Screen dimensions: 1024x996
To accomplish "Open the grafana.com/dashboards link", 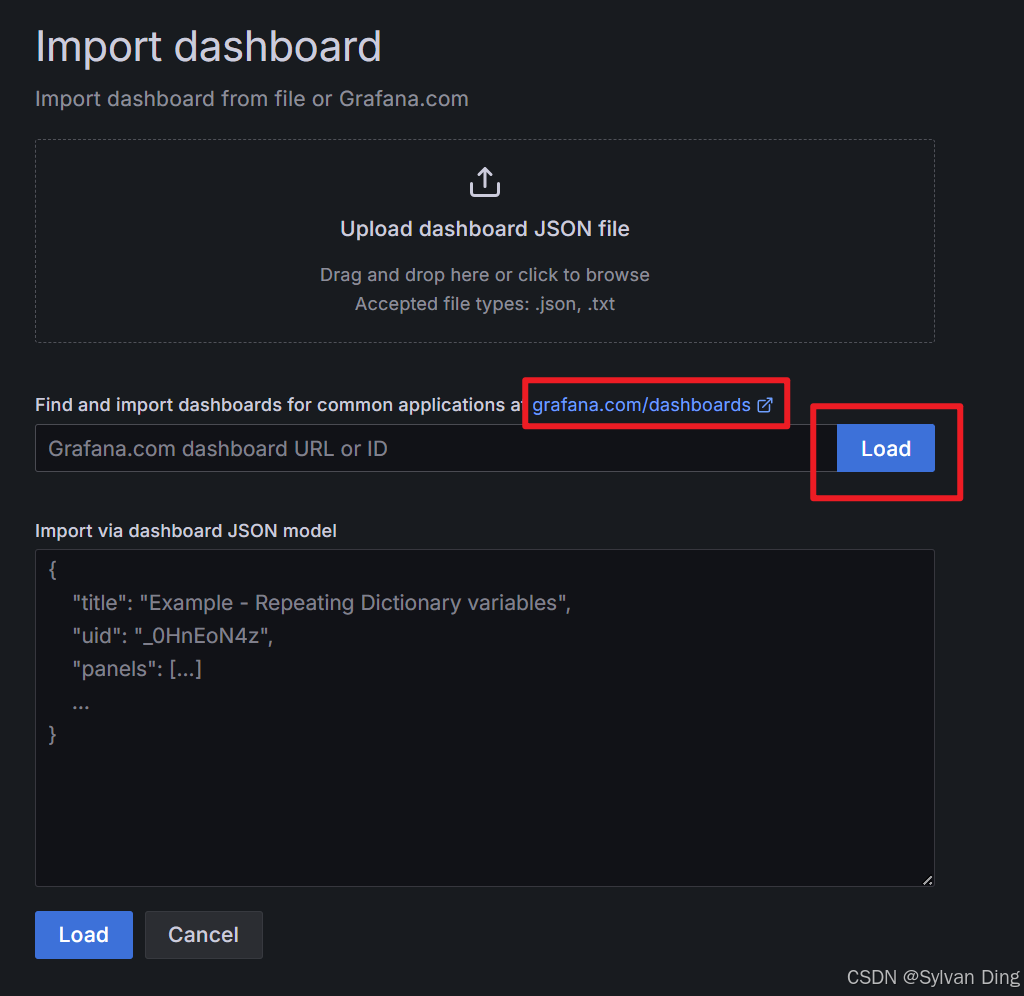I will (641, 405).
